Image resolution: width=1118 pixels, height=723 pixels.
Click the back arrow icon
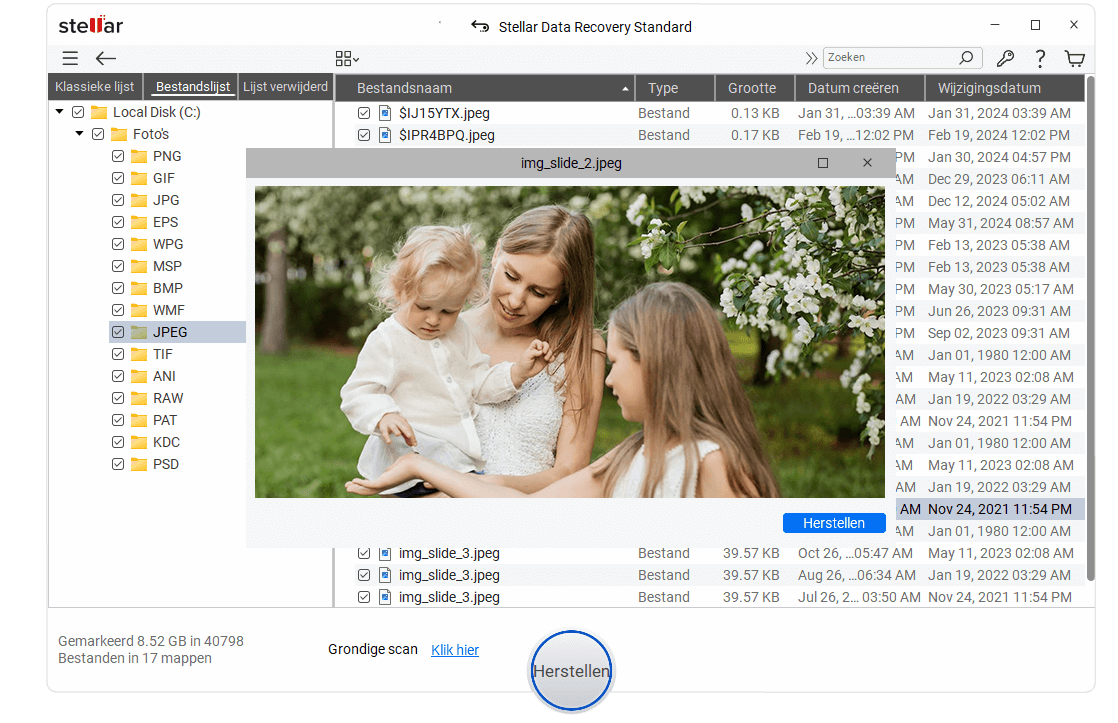[105, 58]
